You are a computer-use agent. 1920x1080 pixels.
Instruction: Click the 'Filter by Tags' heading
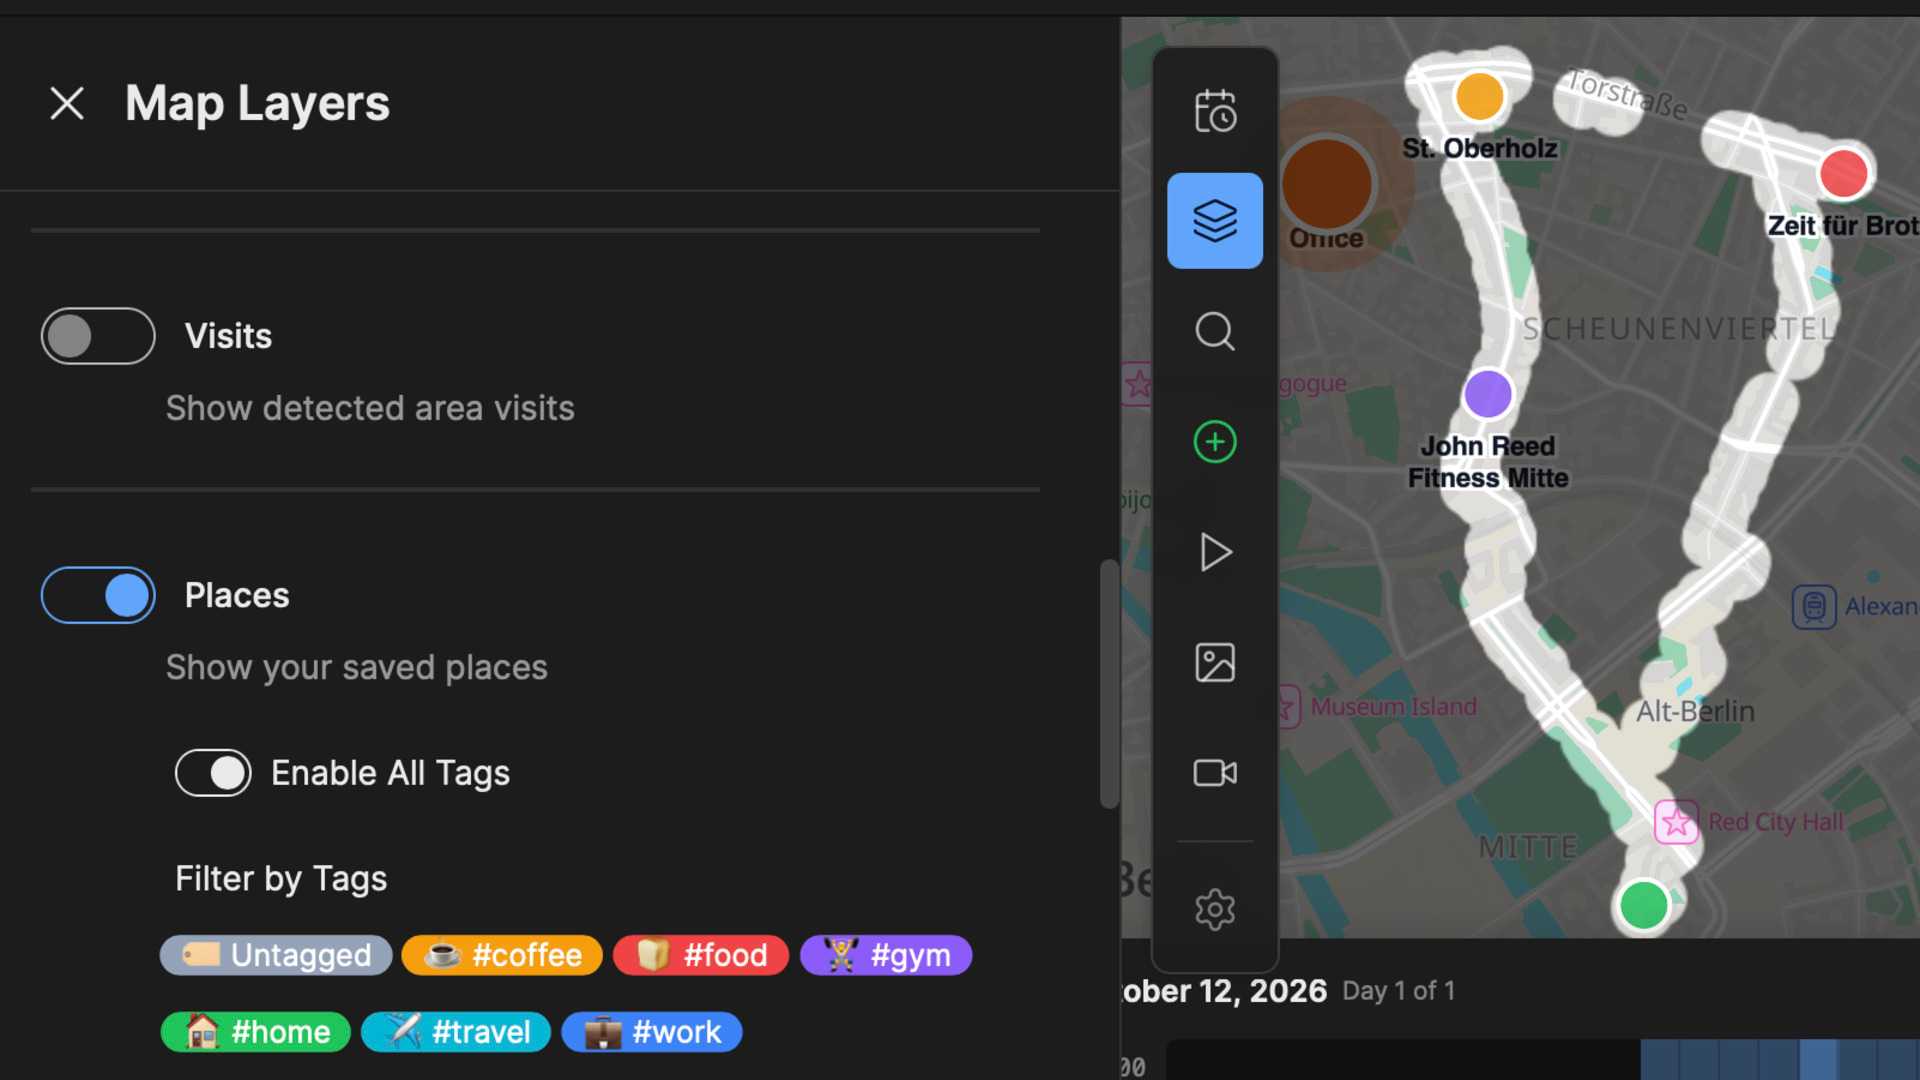tap(281, 879)
